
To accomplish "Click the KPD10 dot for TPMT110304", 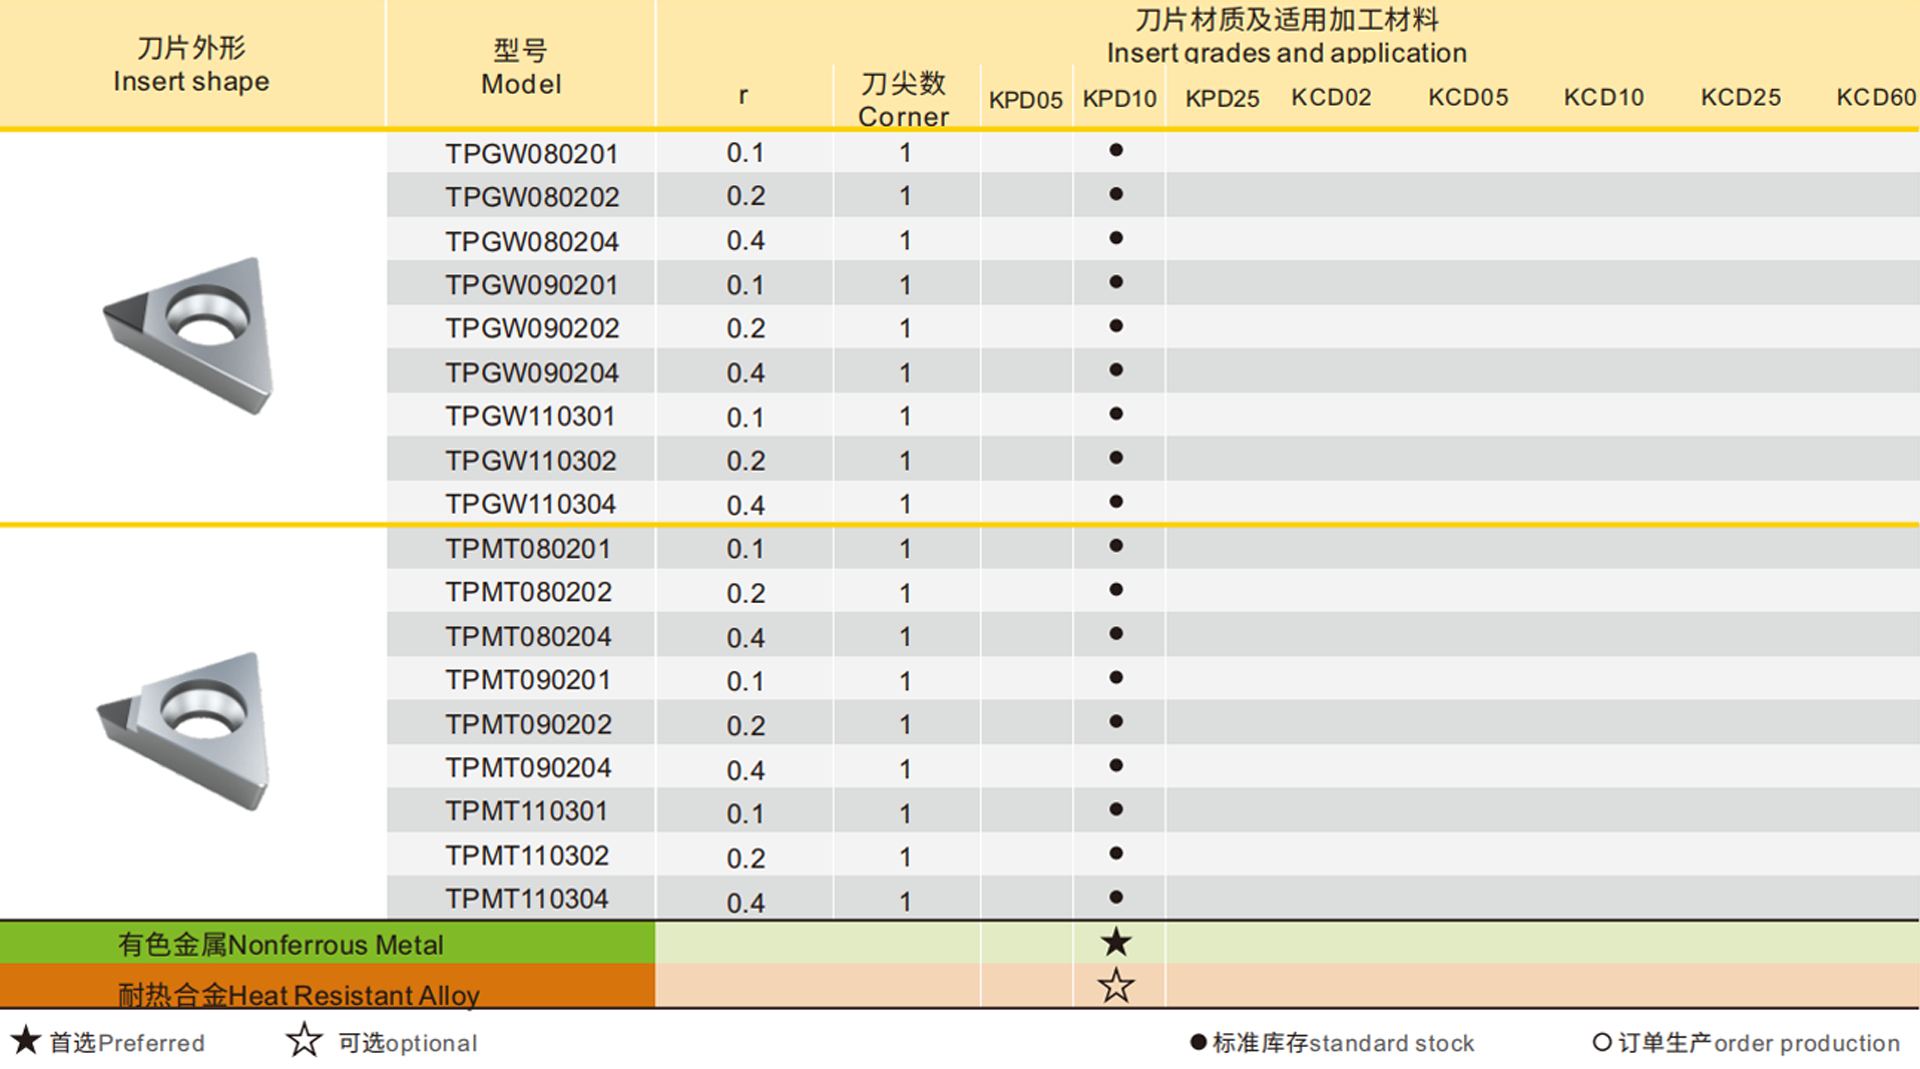I will click(1117, 897).
